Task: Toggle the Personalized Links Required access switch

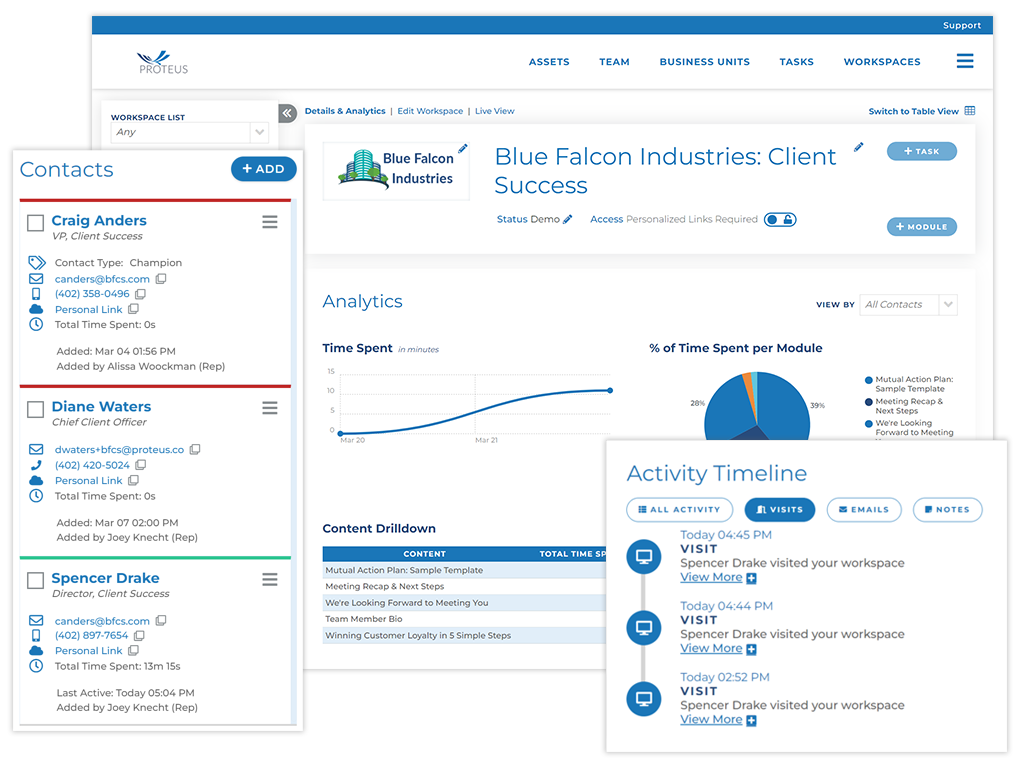Action: 780,219
